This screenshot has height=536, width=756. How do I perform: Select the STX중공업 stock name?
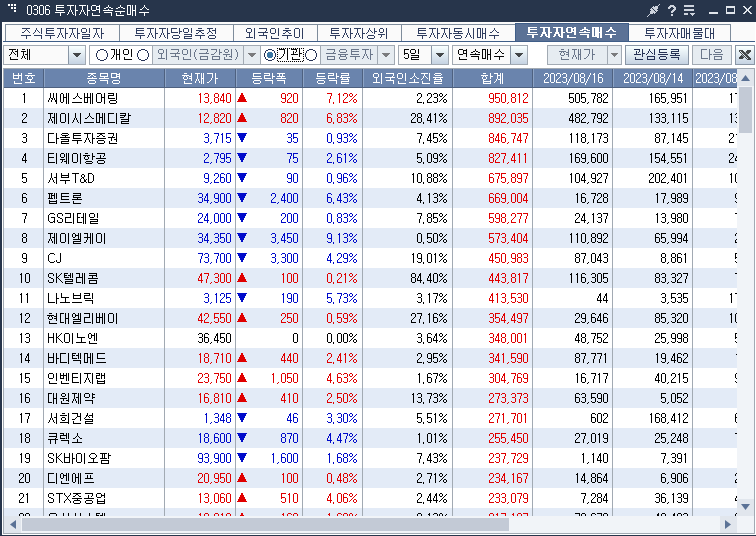point(77,498)
